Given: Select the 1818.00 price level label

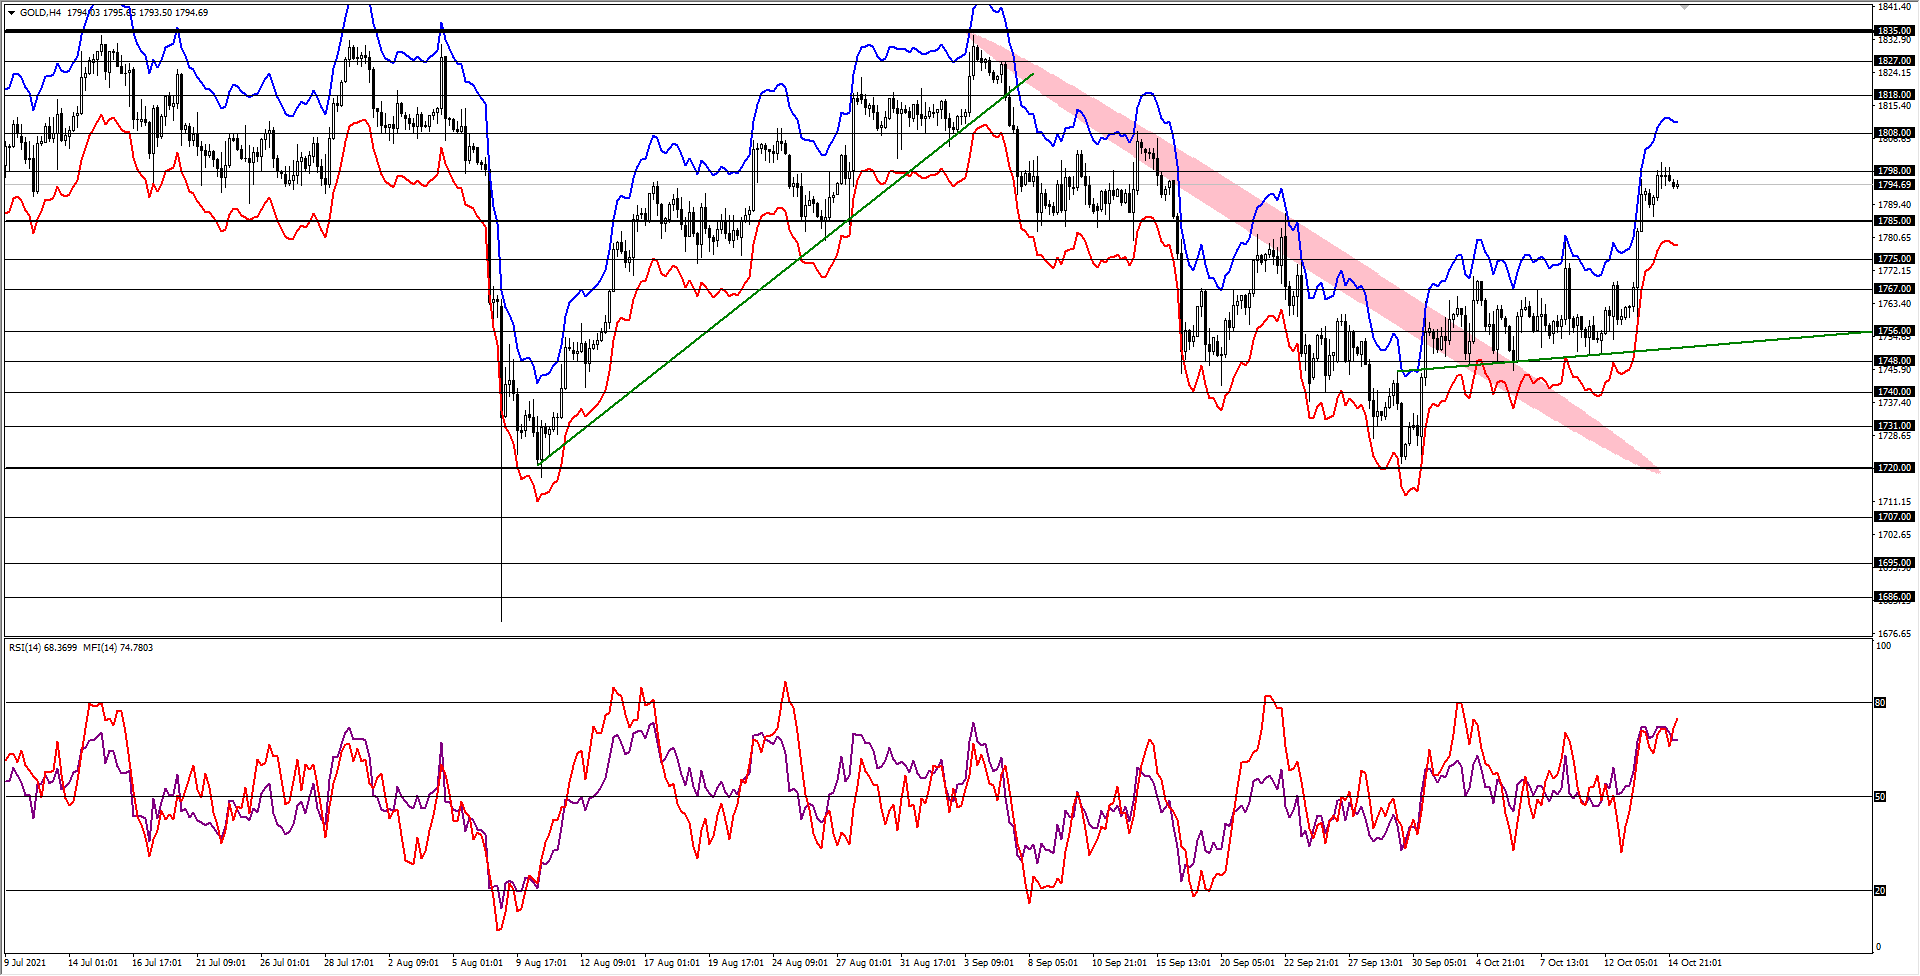Looking at the screenshot, I should [1894, 95].
